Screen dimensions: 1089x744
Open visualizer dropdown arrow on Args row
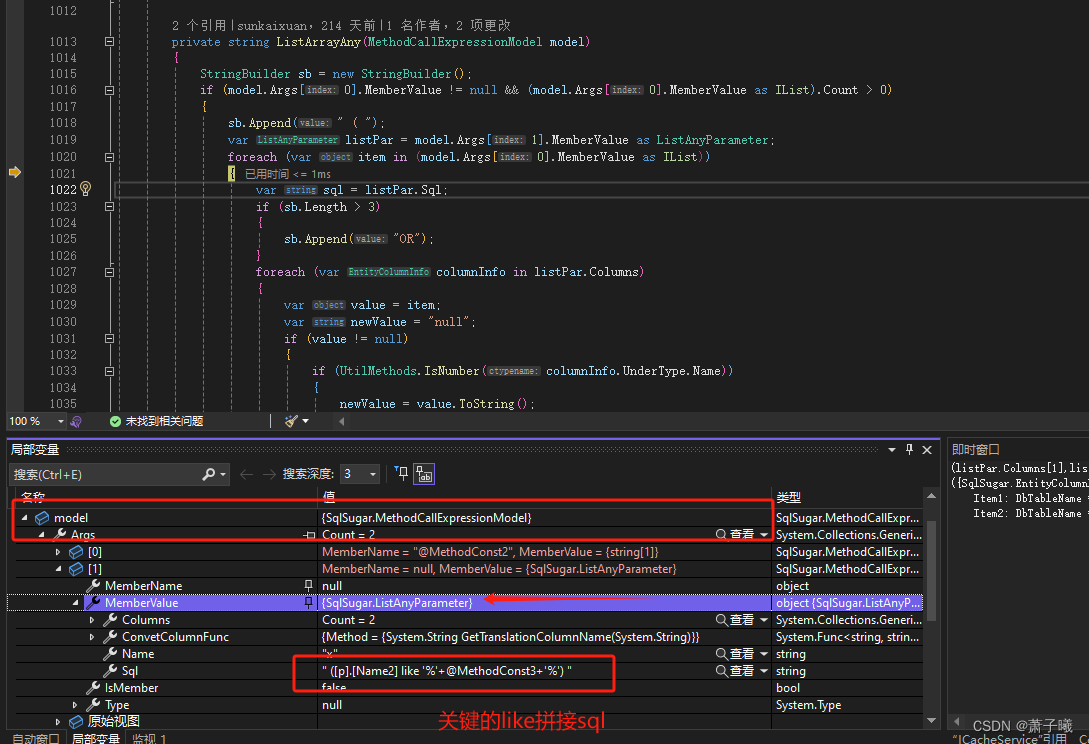tap(764, 535)
